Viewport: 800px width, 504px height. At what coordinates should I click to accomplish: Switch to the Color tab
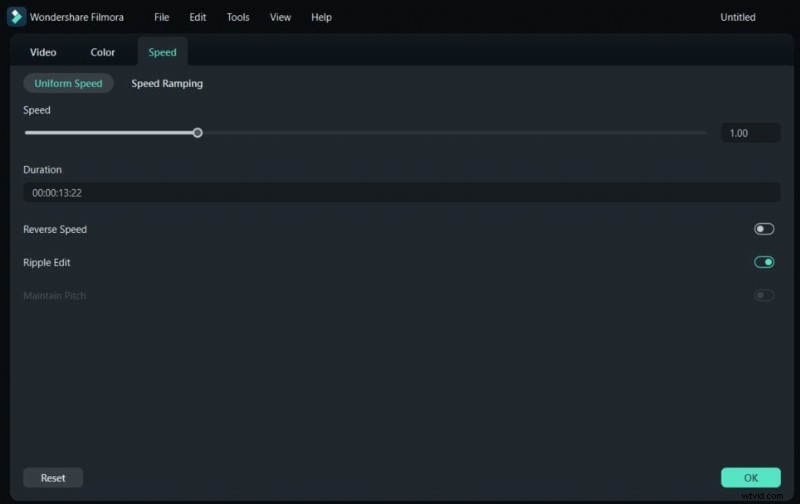click(x=103, y=52)
